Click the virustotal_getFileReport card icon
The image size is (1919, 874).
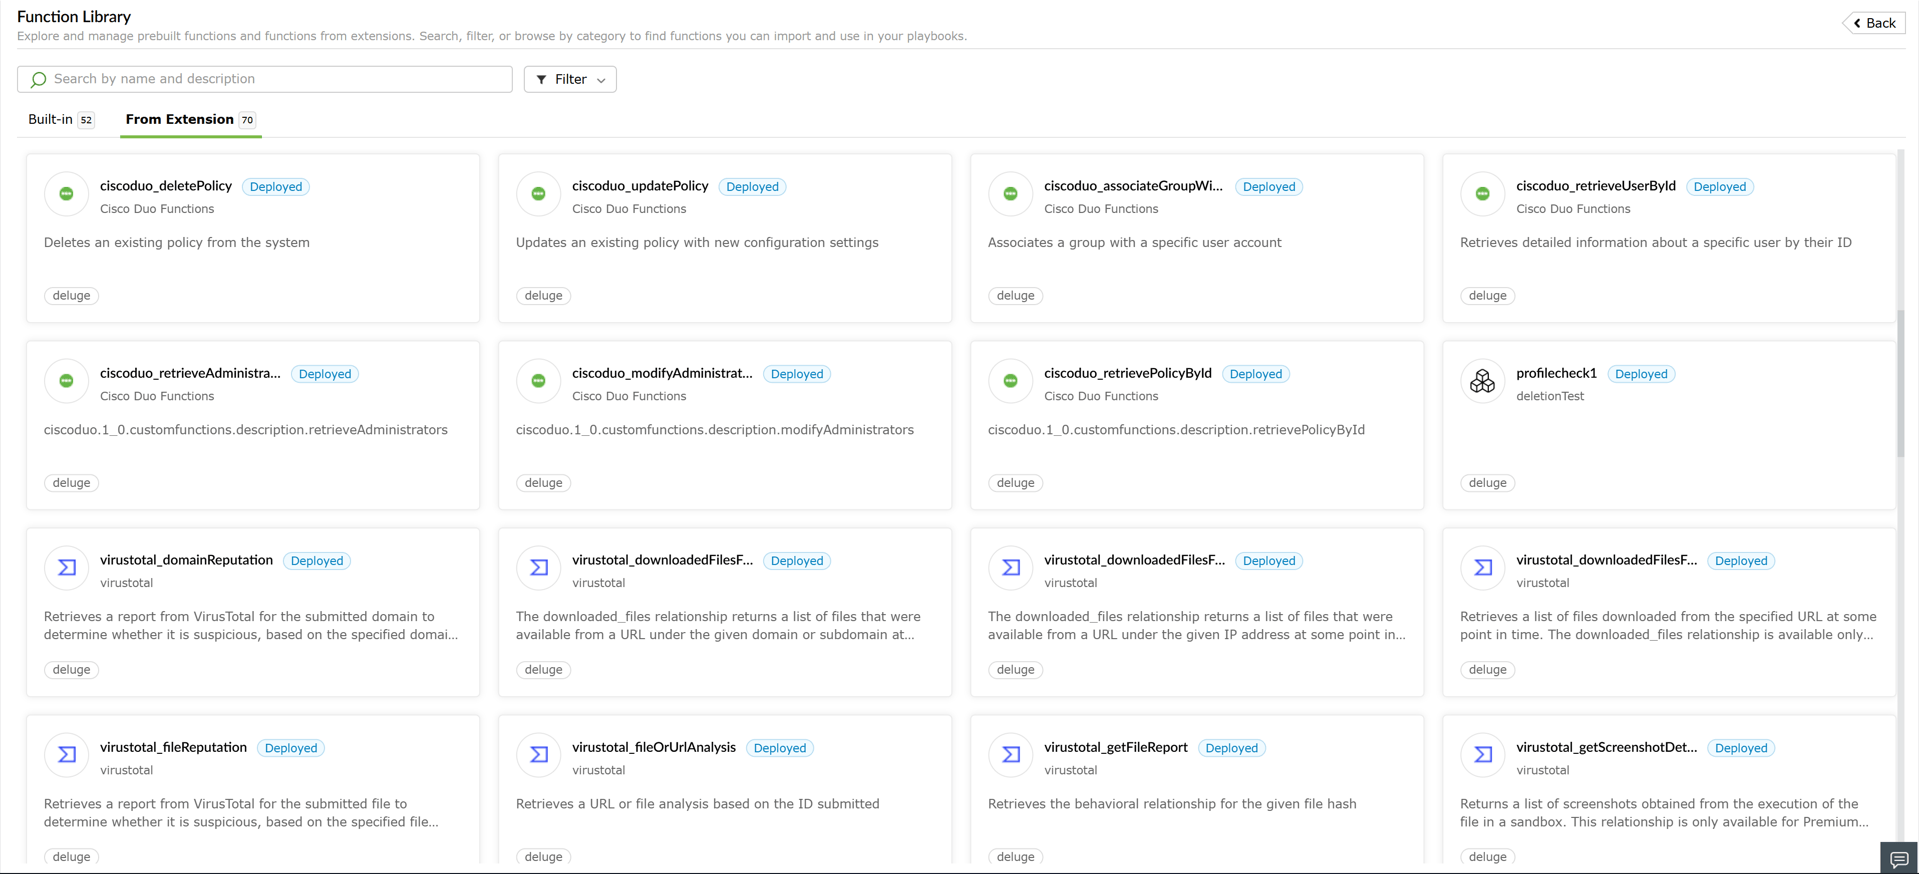click(x=1010, y=755)
